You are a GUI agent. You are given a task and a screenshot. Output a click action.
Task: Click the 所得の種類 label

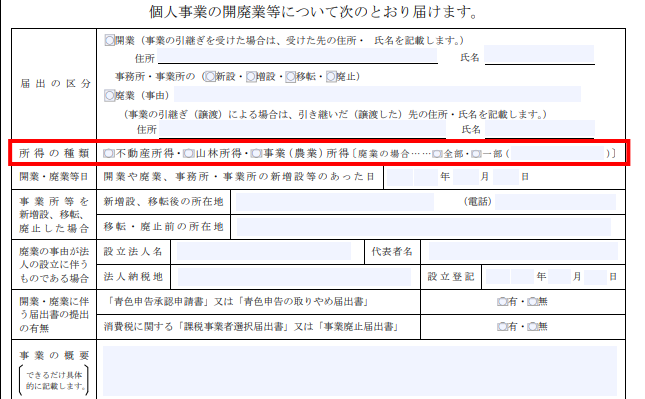(54, 153)
